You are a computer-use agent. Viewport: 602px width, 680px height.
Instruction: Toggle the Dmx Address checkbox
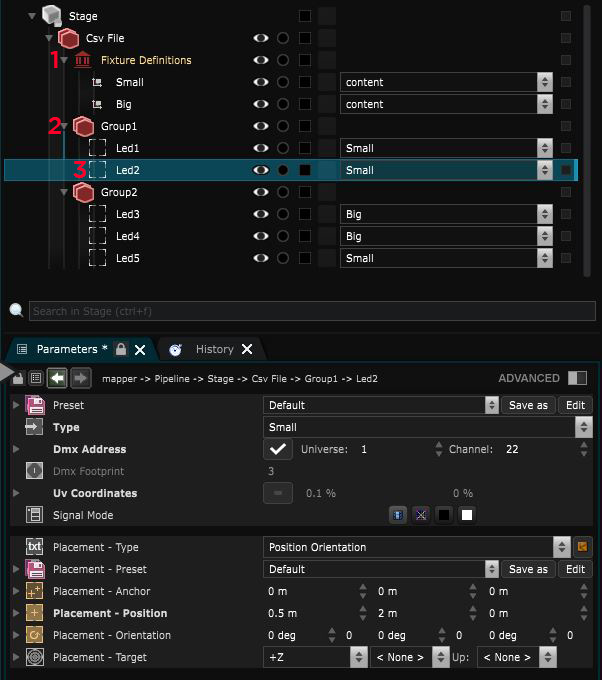tap(278, 450)
